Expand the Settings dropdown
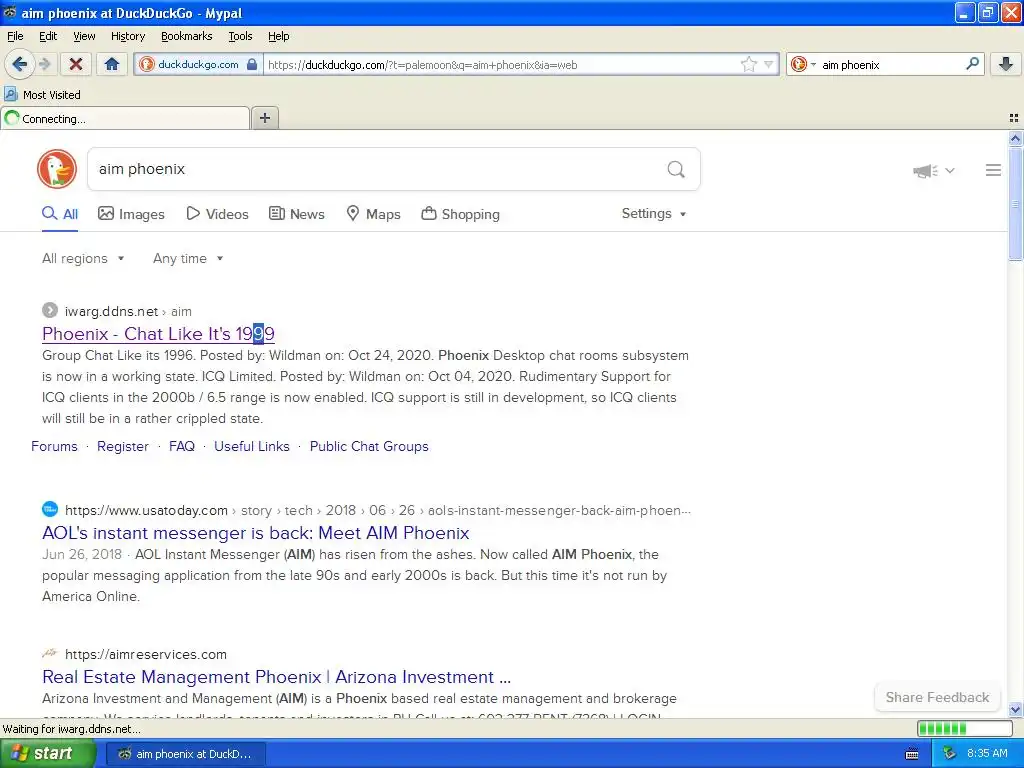The width and height of the screenshot is (1024, 768). 654,214
